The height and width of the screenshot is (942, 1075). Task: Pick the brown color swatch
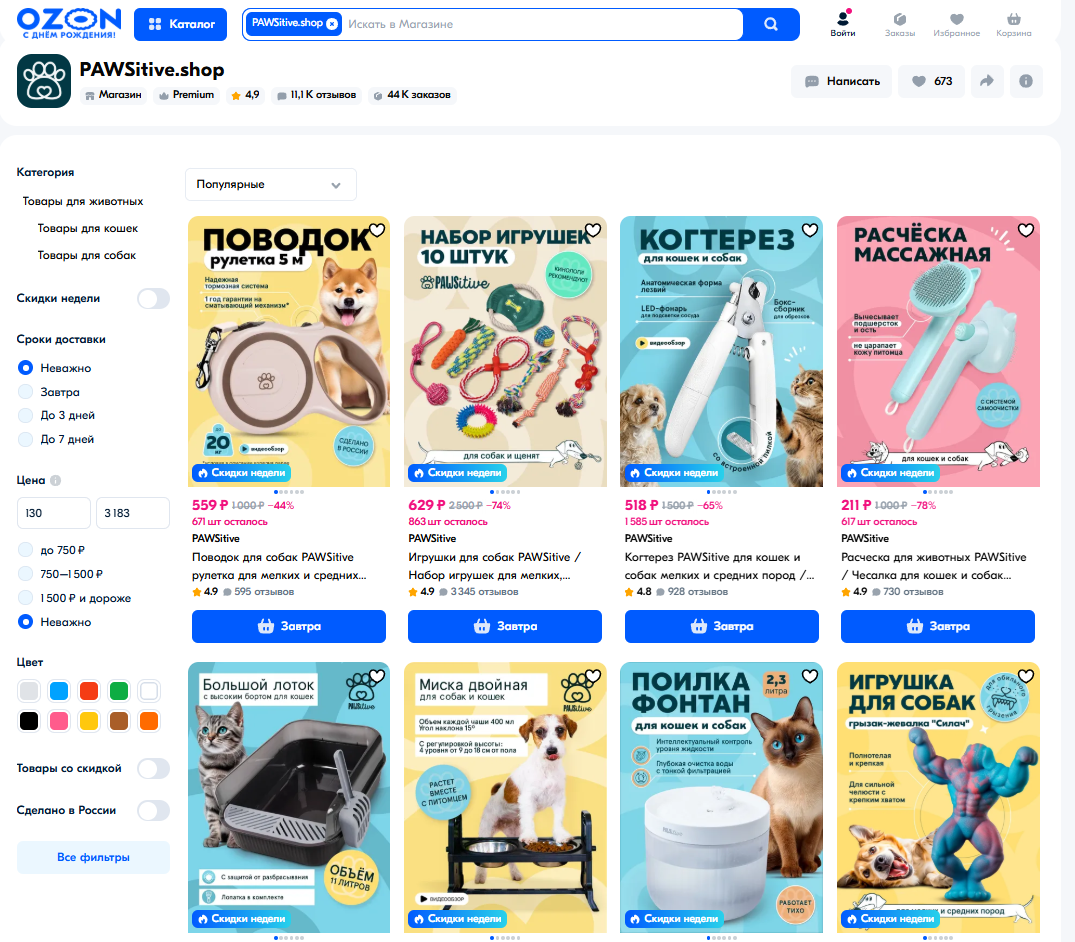tap(119, 721)
